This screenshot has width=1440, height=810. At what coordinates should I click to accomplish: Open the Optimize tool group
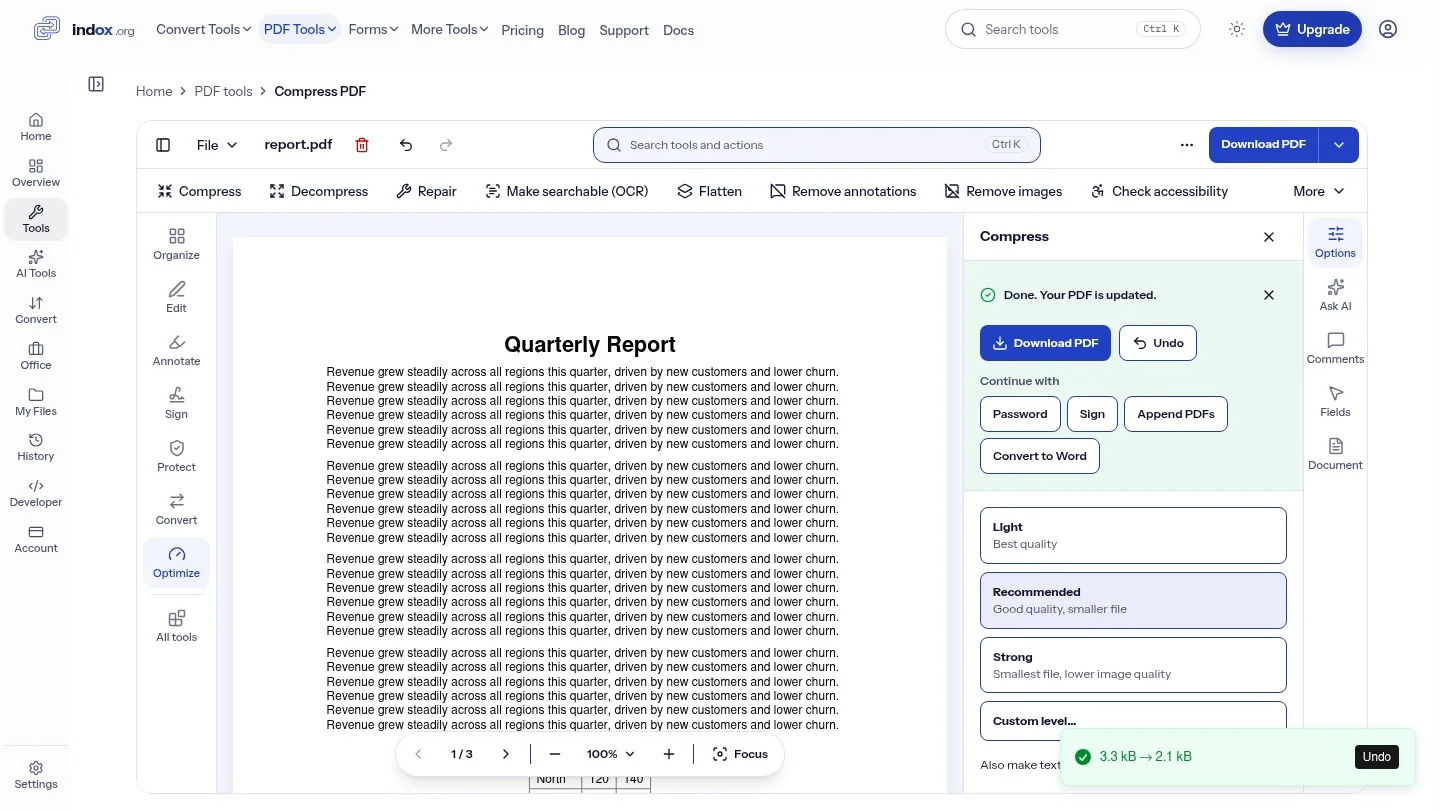point(177,562)
